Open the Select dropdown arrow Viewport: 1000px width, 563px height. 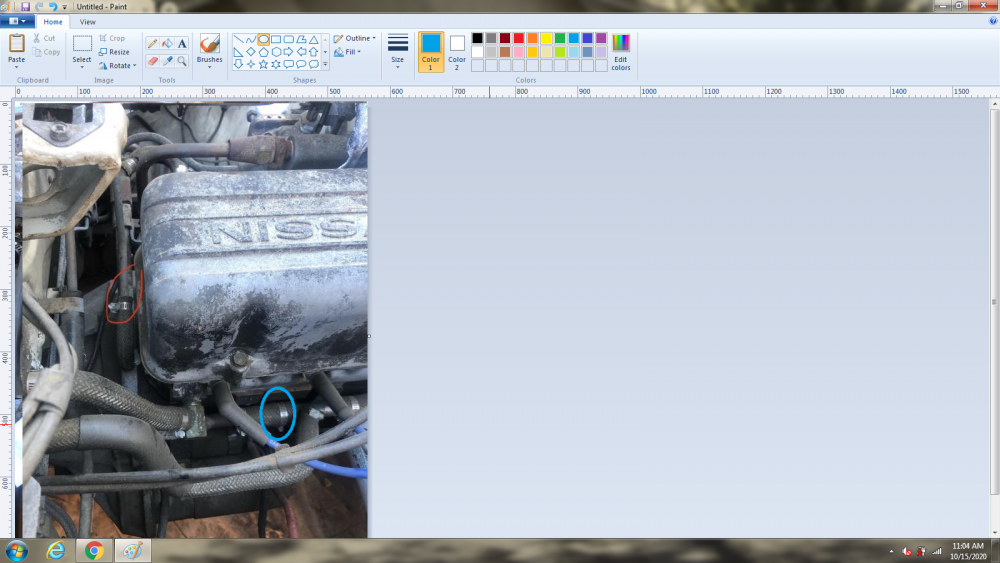coord(82,67)
